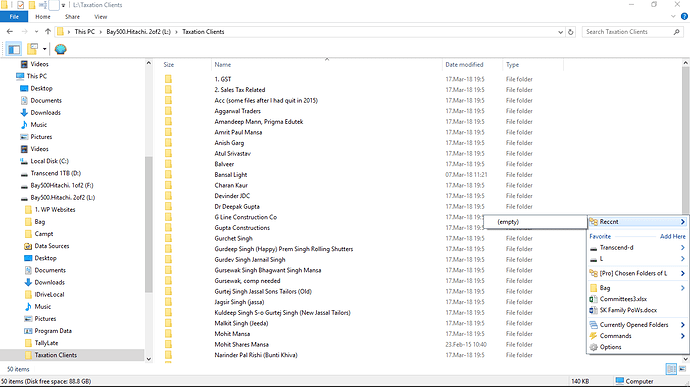Image resolution: width=690 pixels, height=387 pixels.
Task: Expand the ribbon using the chevron
Action: (673, 17)
